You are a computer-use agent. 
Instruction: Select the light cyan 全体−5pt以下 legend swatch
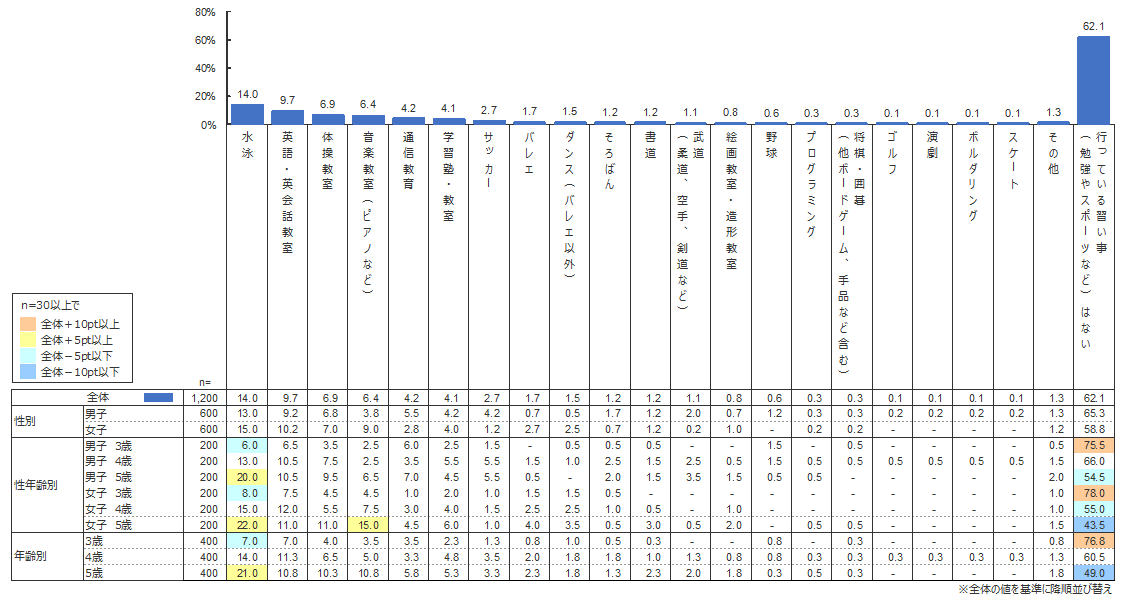[x=30, y=356]
